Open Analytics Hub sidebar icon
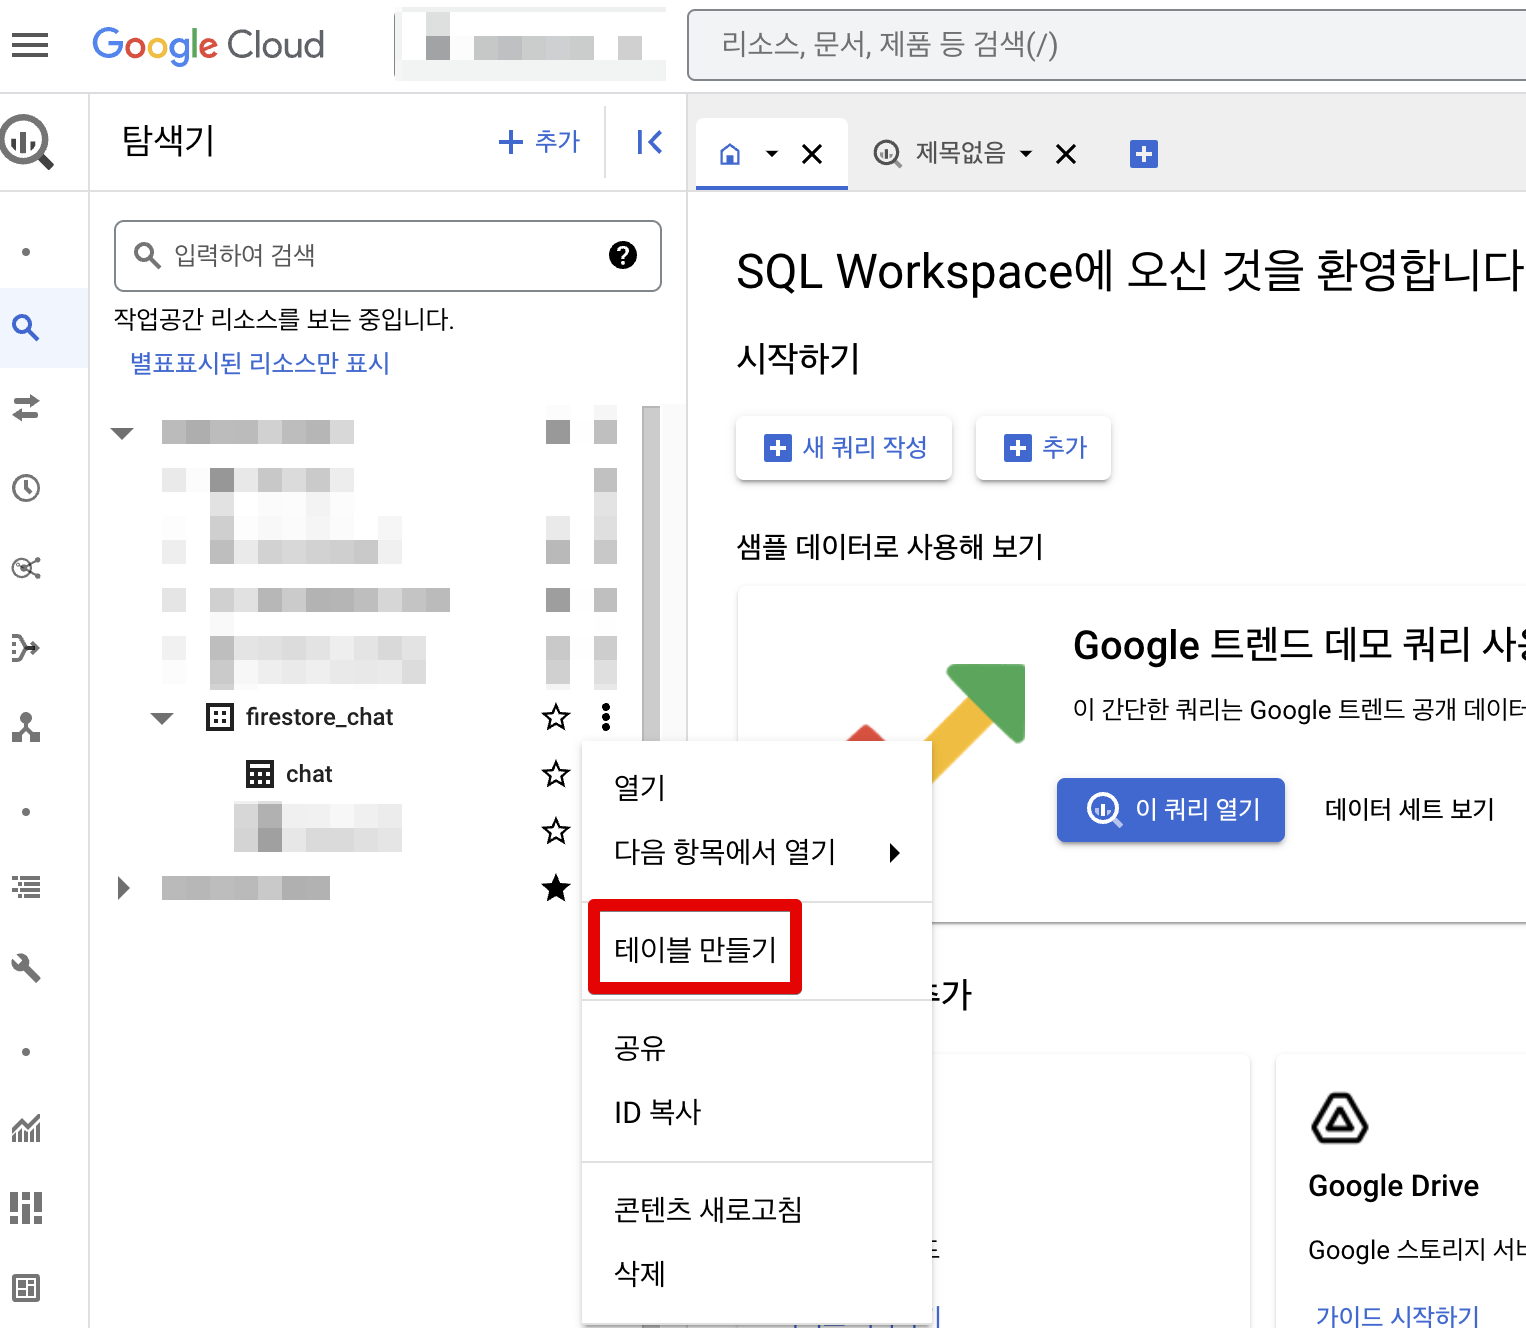The width and height of the screenshot is (1526, 1328). 26,568
